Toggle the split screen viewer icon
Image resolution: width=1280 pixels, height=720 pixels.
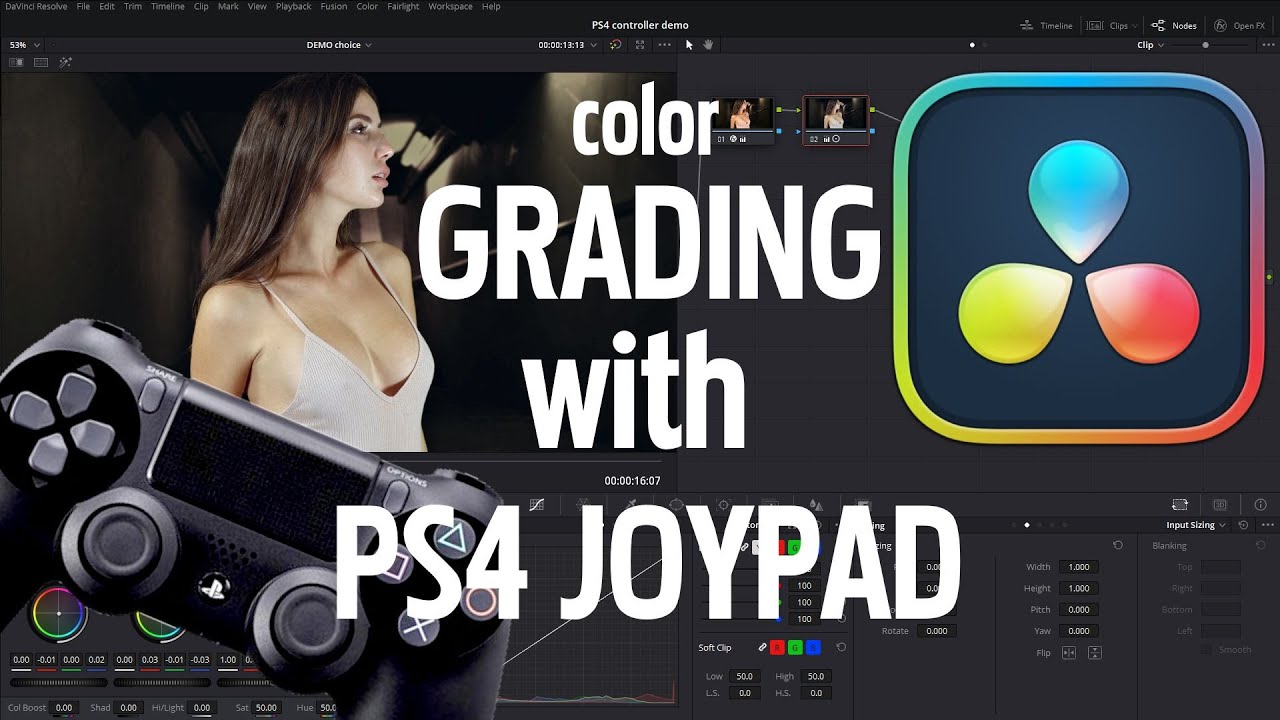click(41, 62)
